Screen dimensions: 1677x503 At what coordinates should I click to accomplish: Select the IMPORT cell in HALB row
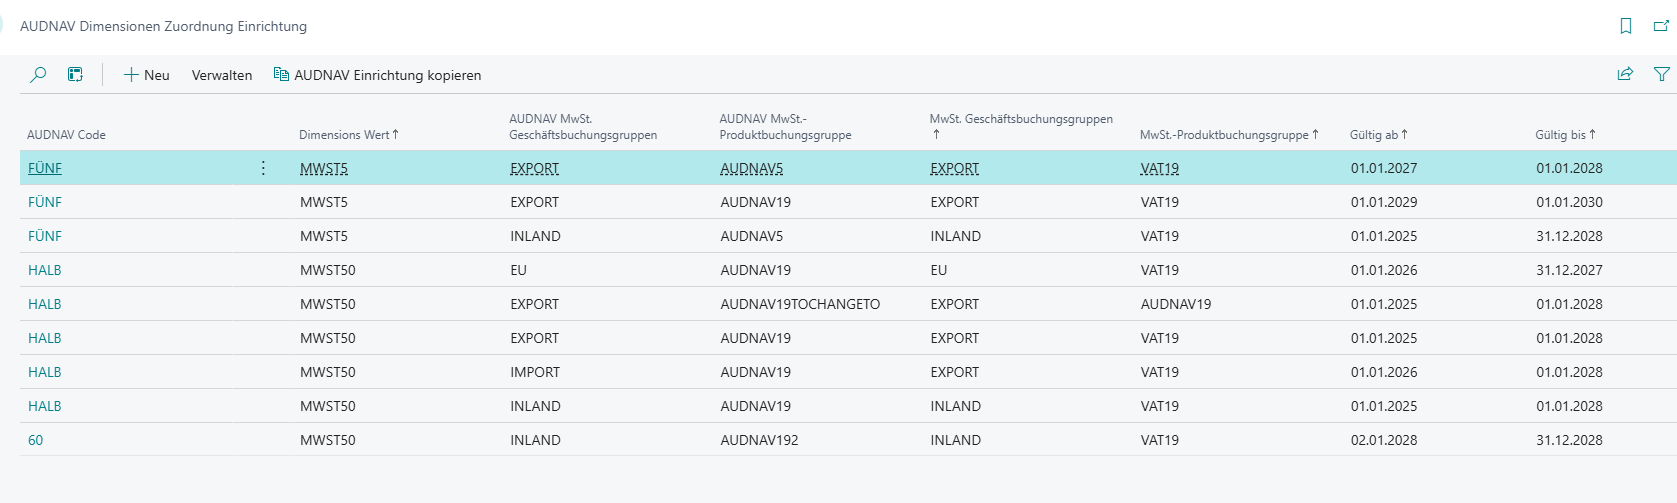pos(535,372)
